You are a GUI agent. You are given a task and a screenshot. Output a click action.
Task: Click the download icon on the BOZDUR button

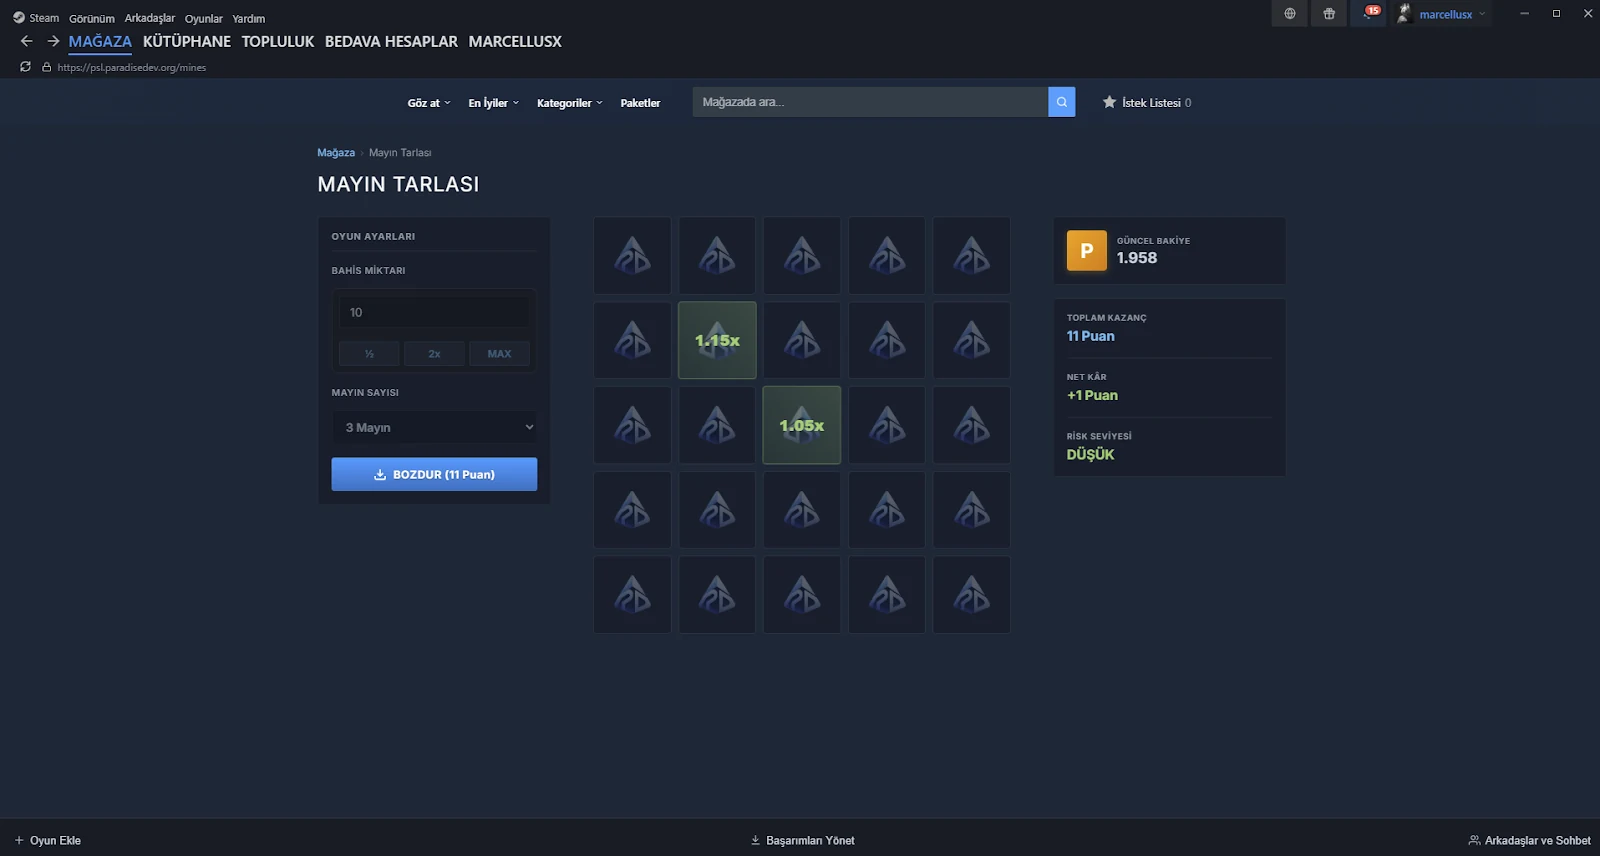pos(380,475)
